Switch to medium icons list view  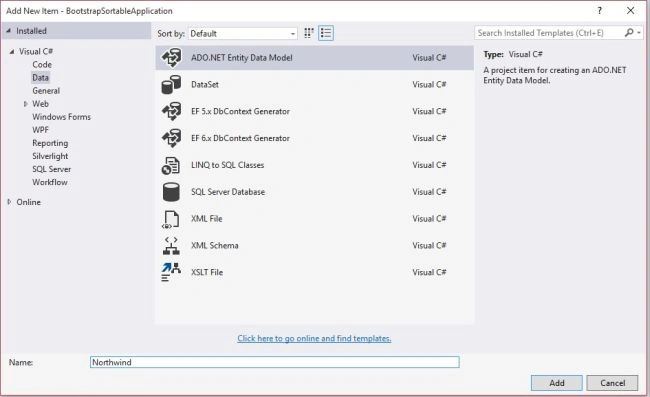(x=326, y=33)
